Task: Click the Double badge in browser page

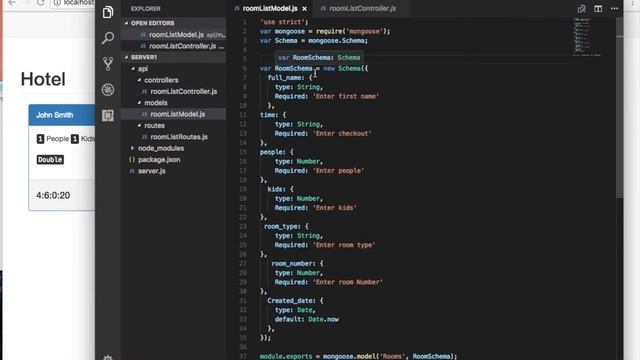Action: (50, 160)
